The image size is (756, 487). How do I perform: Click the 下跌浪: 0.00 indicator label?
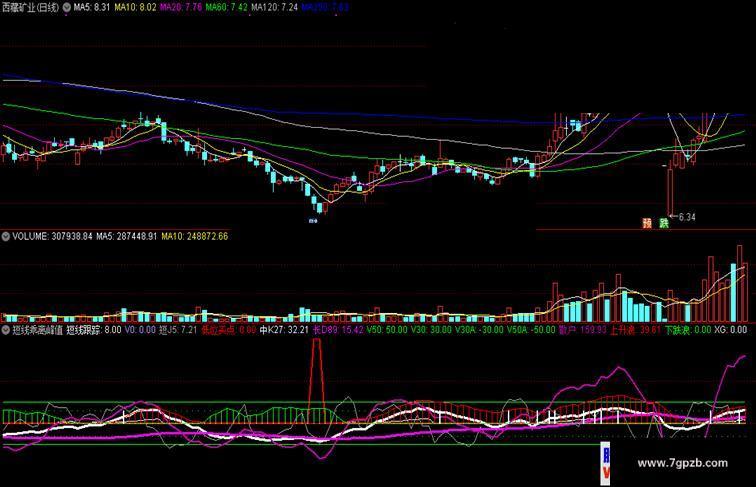[688, 330]
